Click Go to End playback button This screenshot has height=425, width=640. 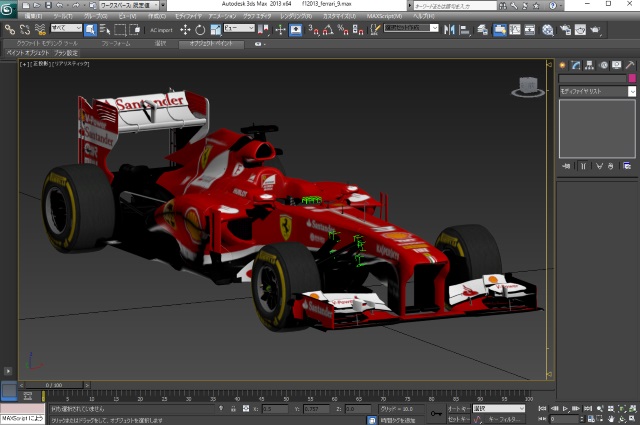click(587, 408)
